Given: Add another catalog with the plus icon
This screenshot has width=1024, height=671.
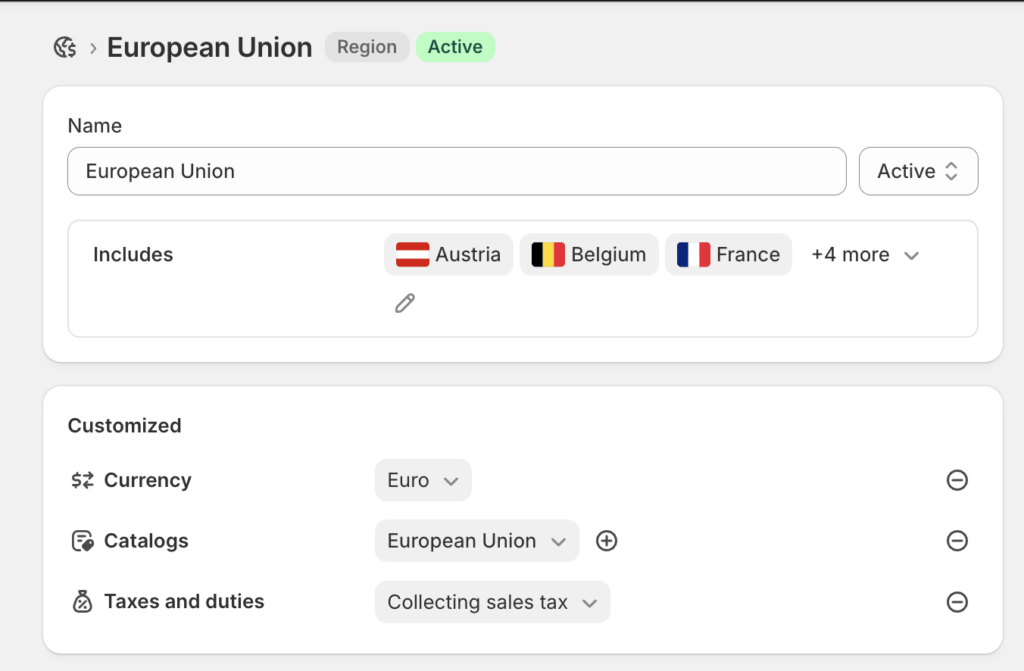Looking at the screenshot, I should coord(606,541).
